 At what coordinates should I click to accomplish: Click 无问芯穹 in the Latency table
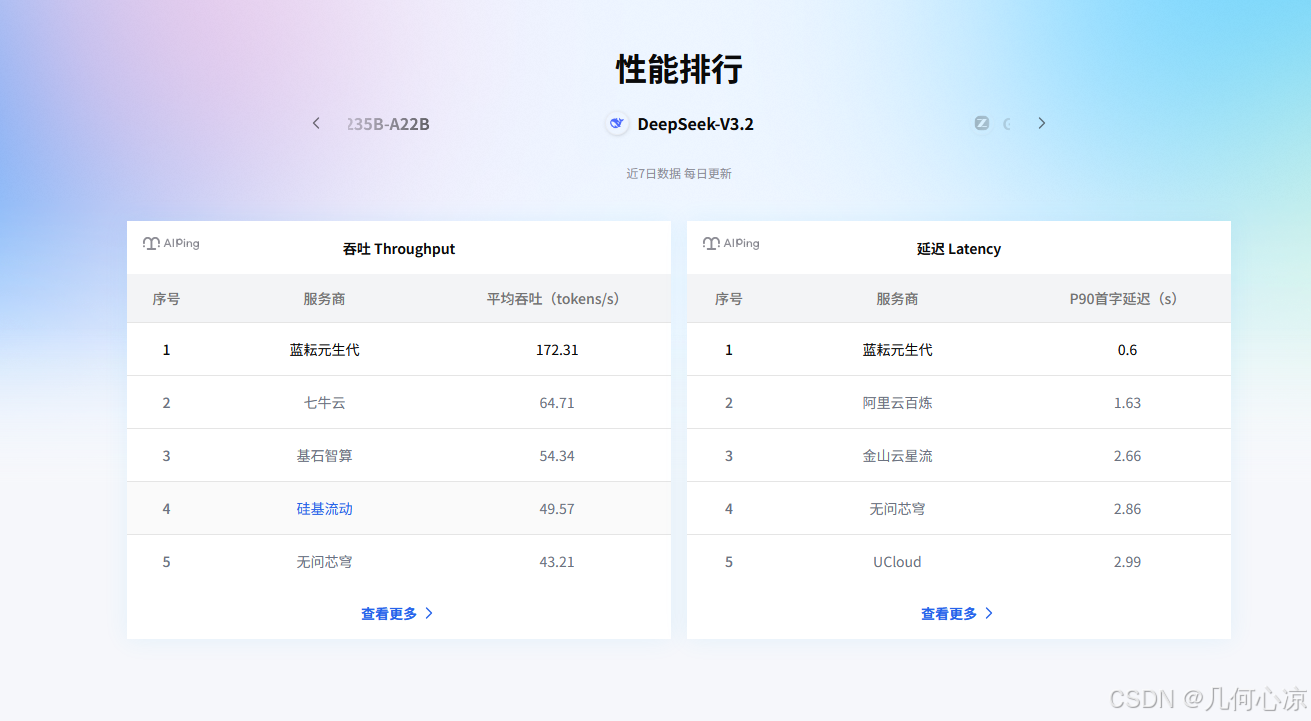pos(898,509)
